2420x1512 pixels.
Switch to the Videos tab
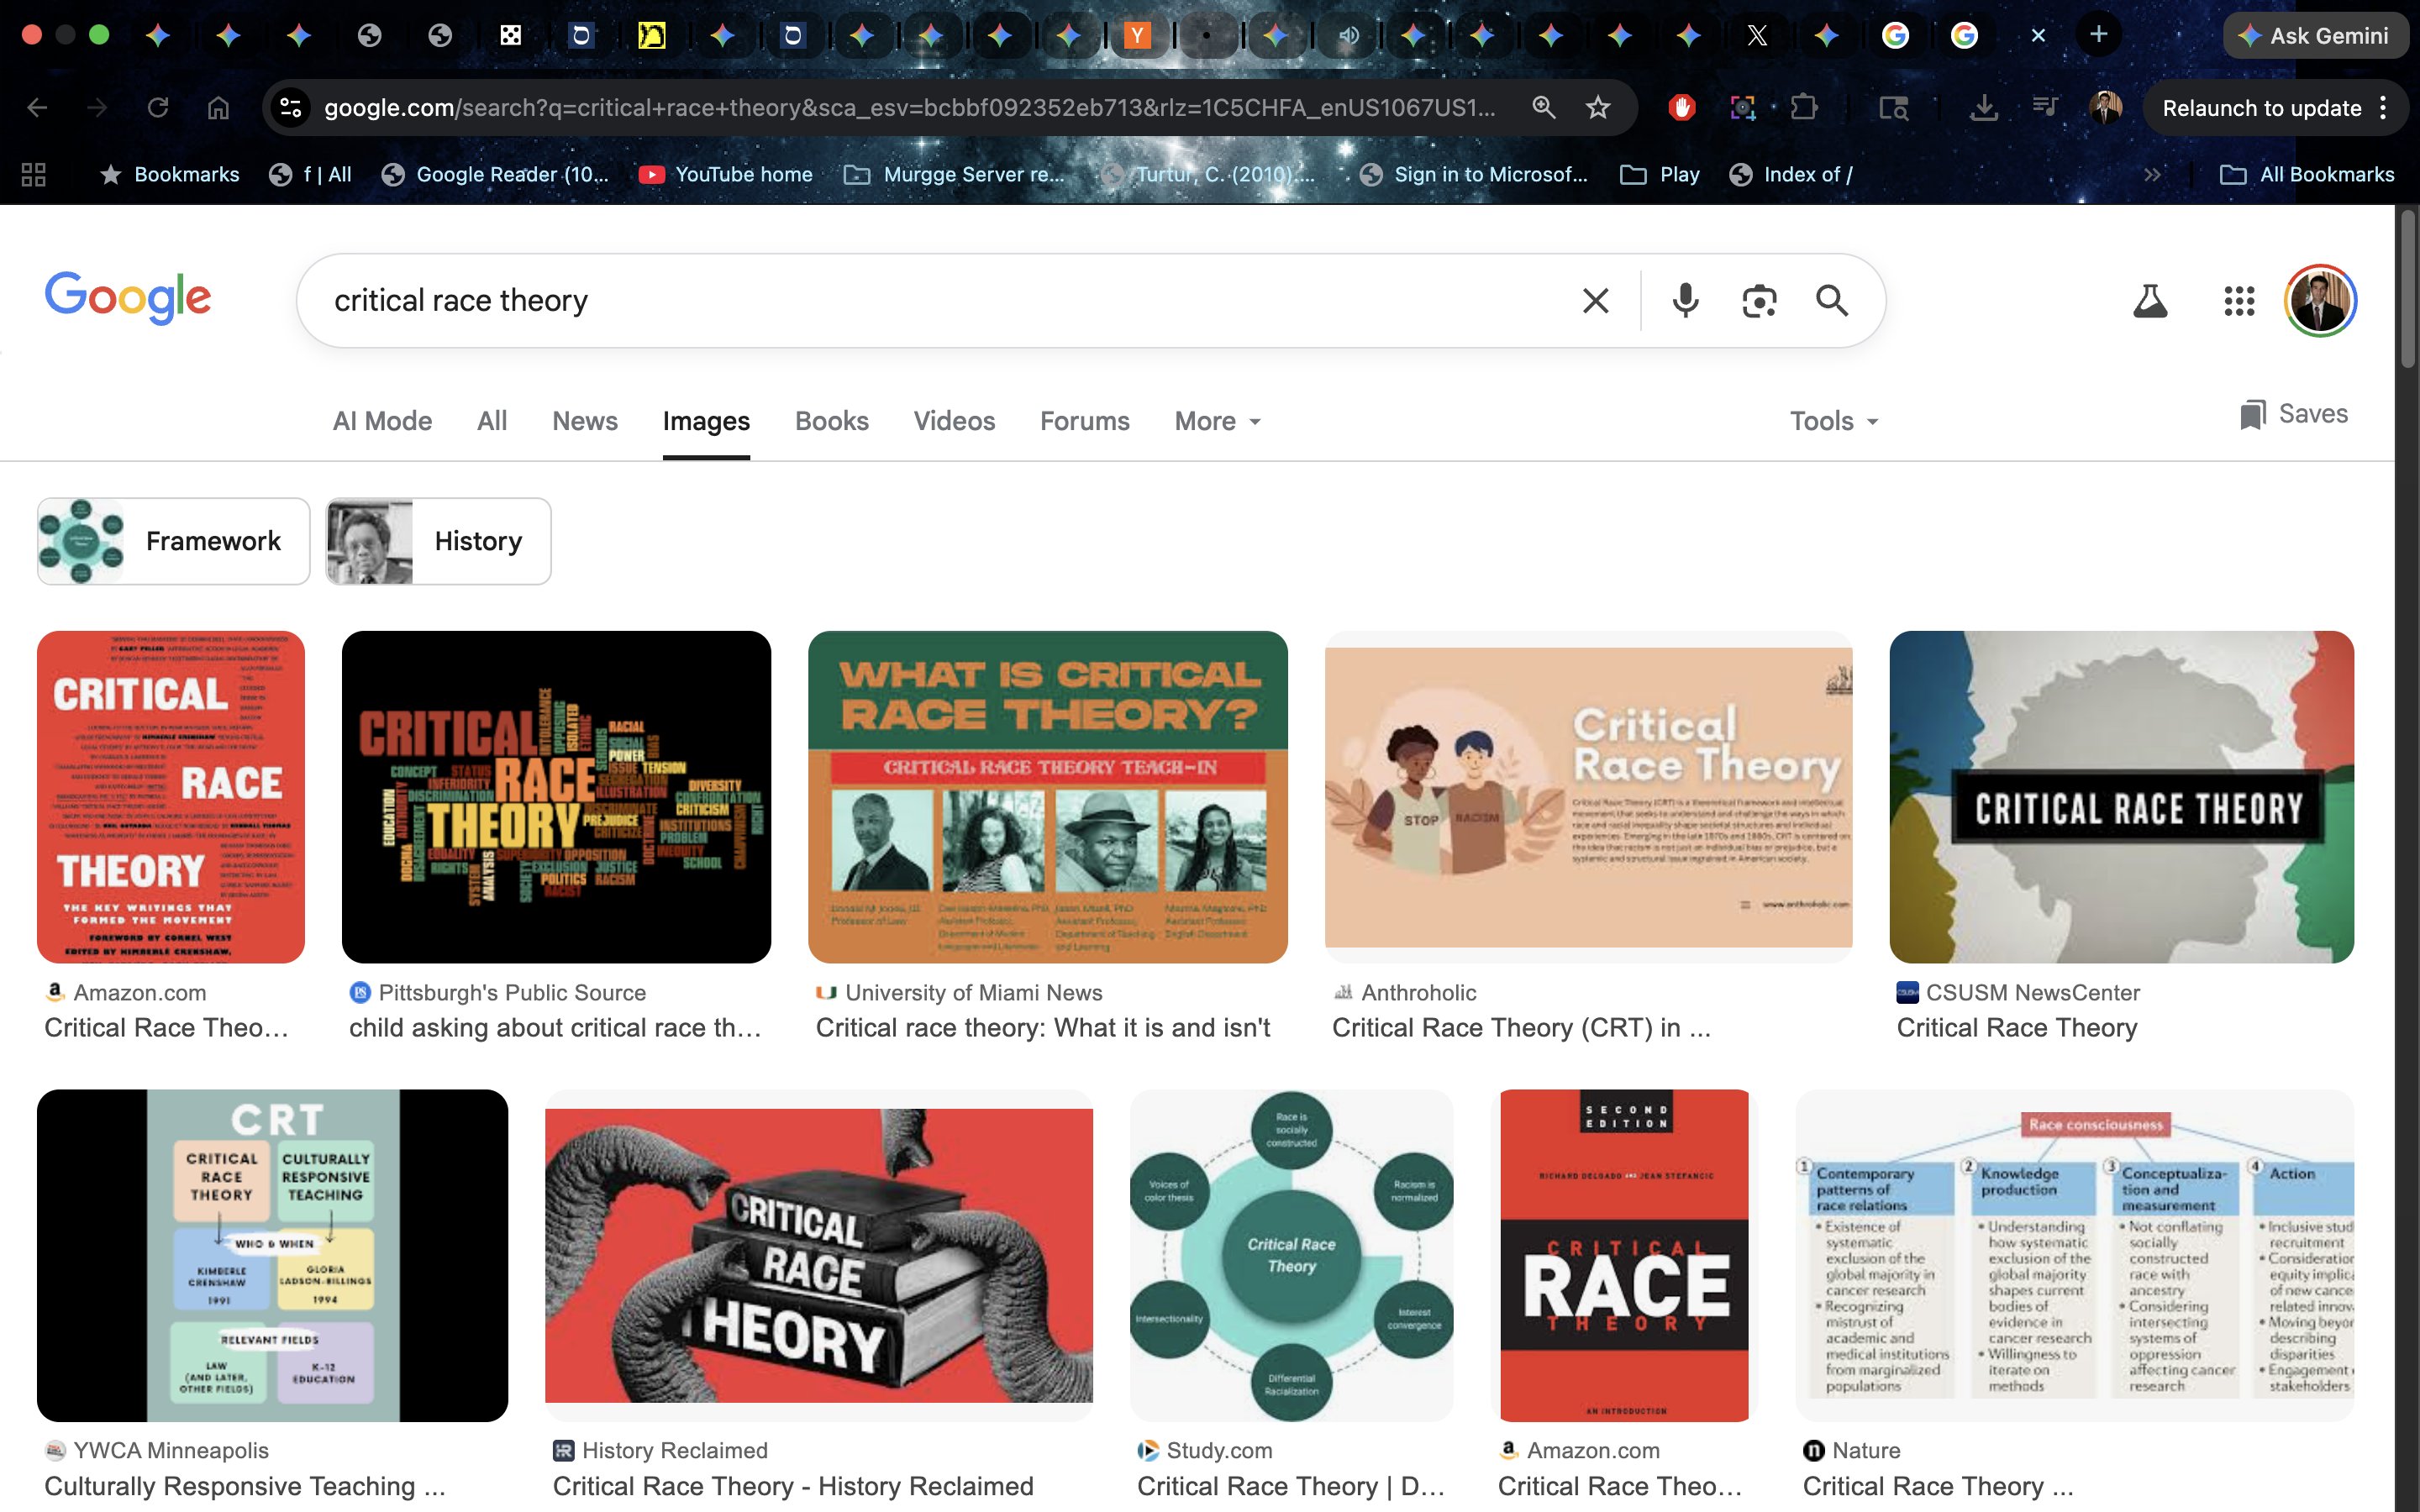pyautogui.click(x=954, y=421)
